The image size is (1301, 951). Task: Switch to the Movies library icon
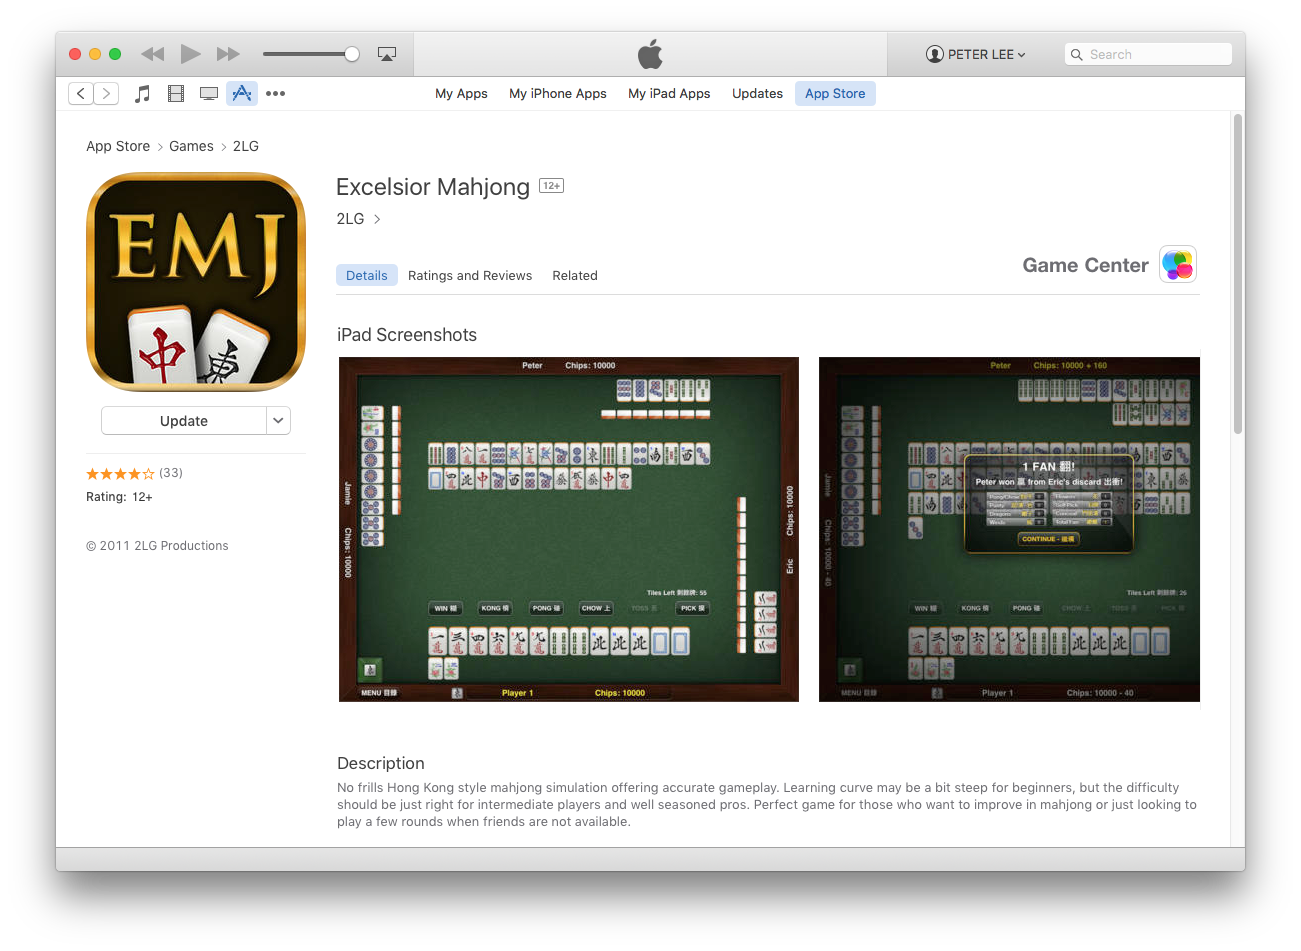(176, 93)
